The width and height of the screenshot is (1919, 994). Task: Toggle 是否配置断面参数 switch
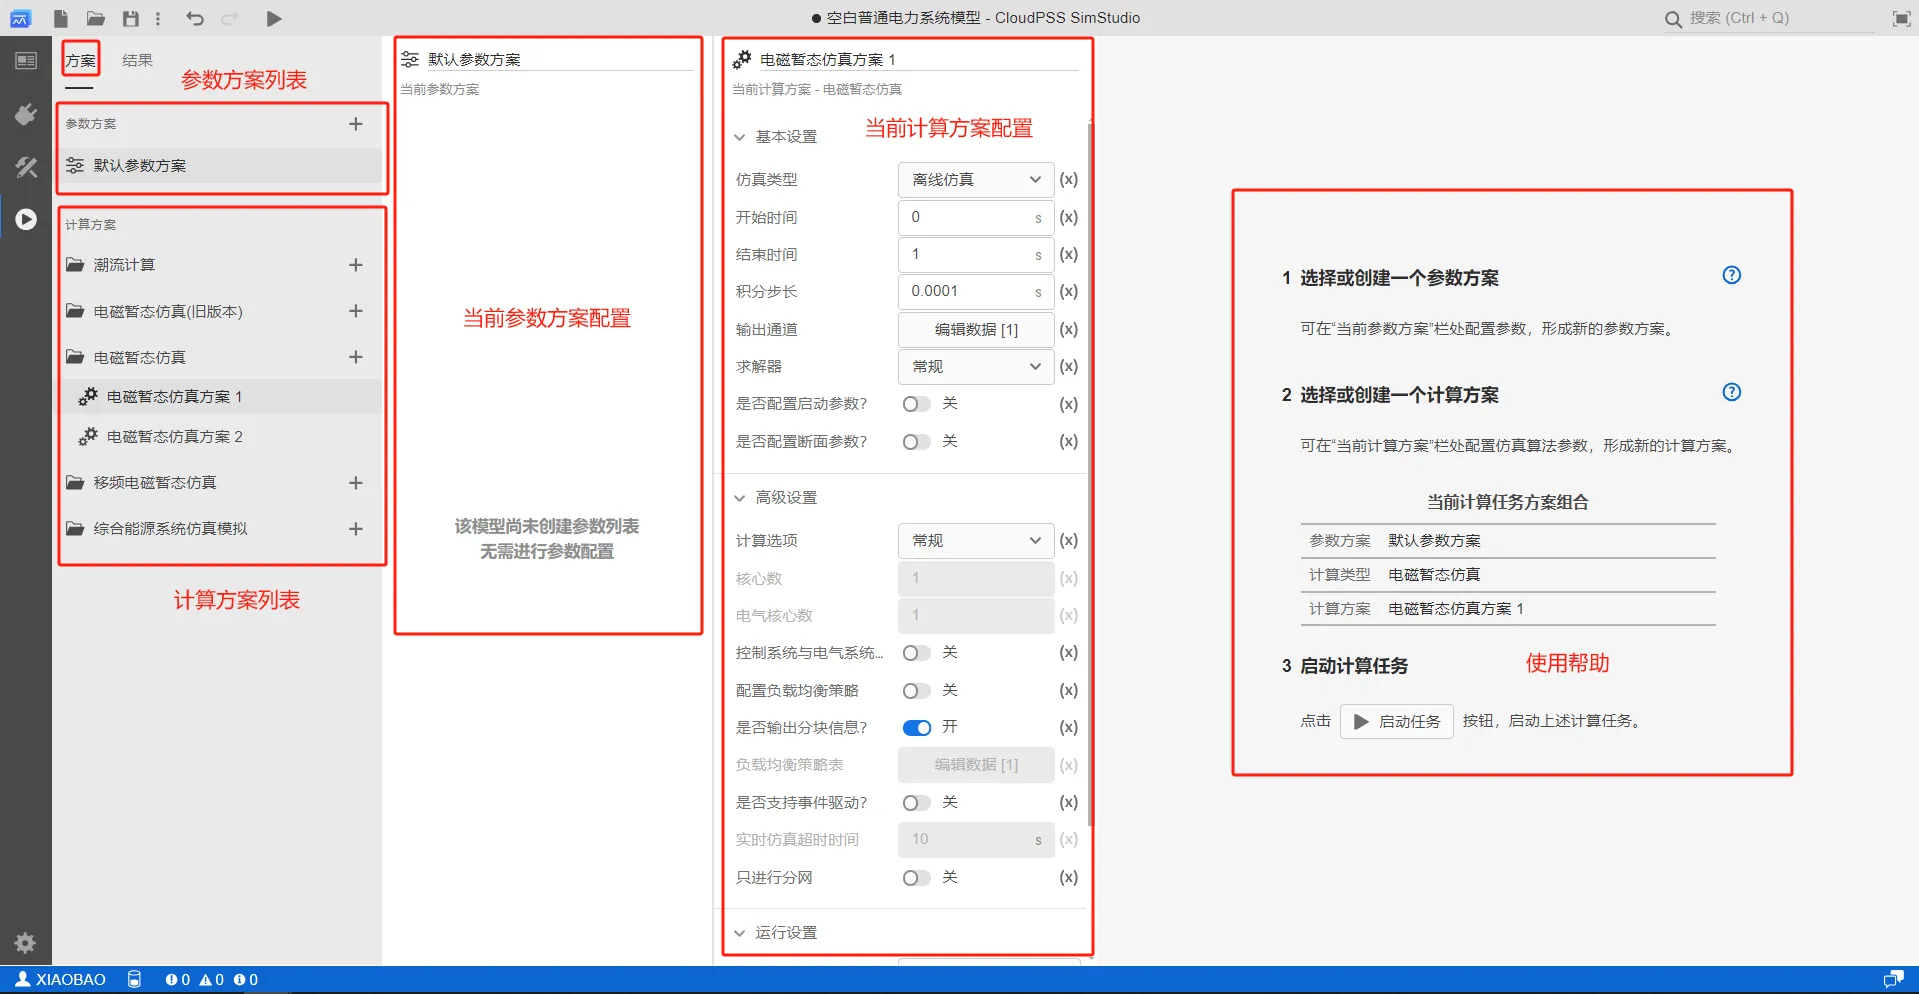click(916, 442)
